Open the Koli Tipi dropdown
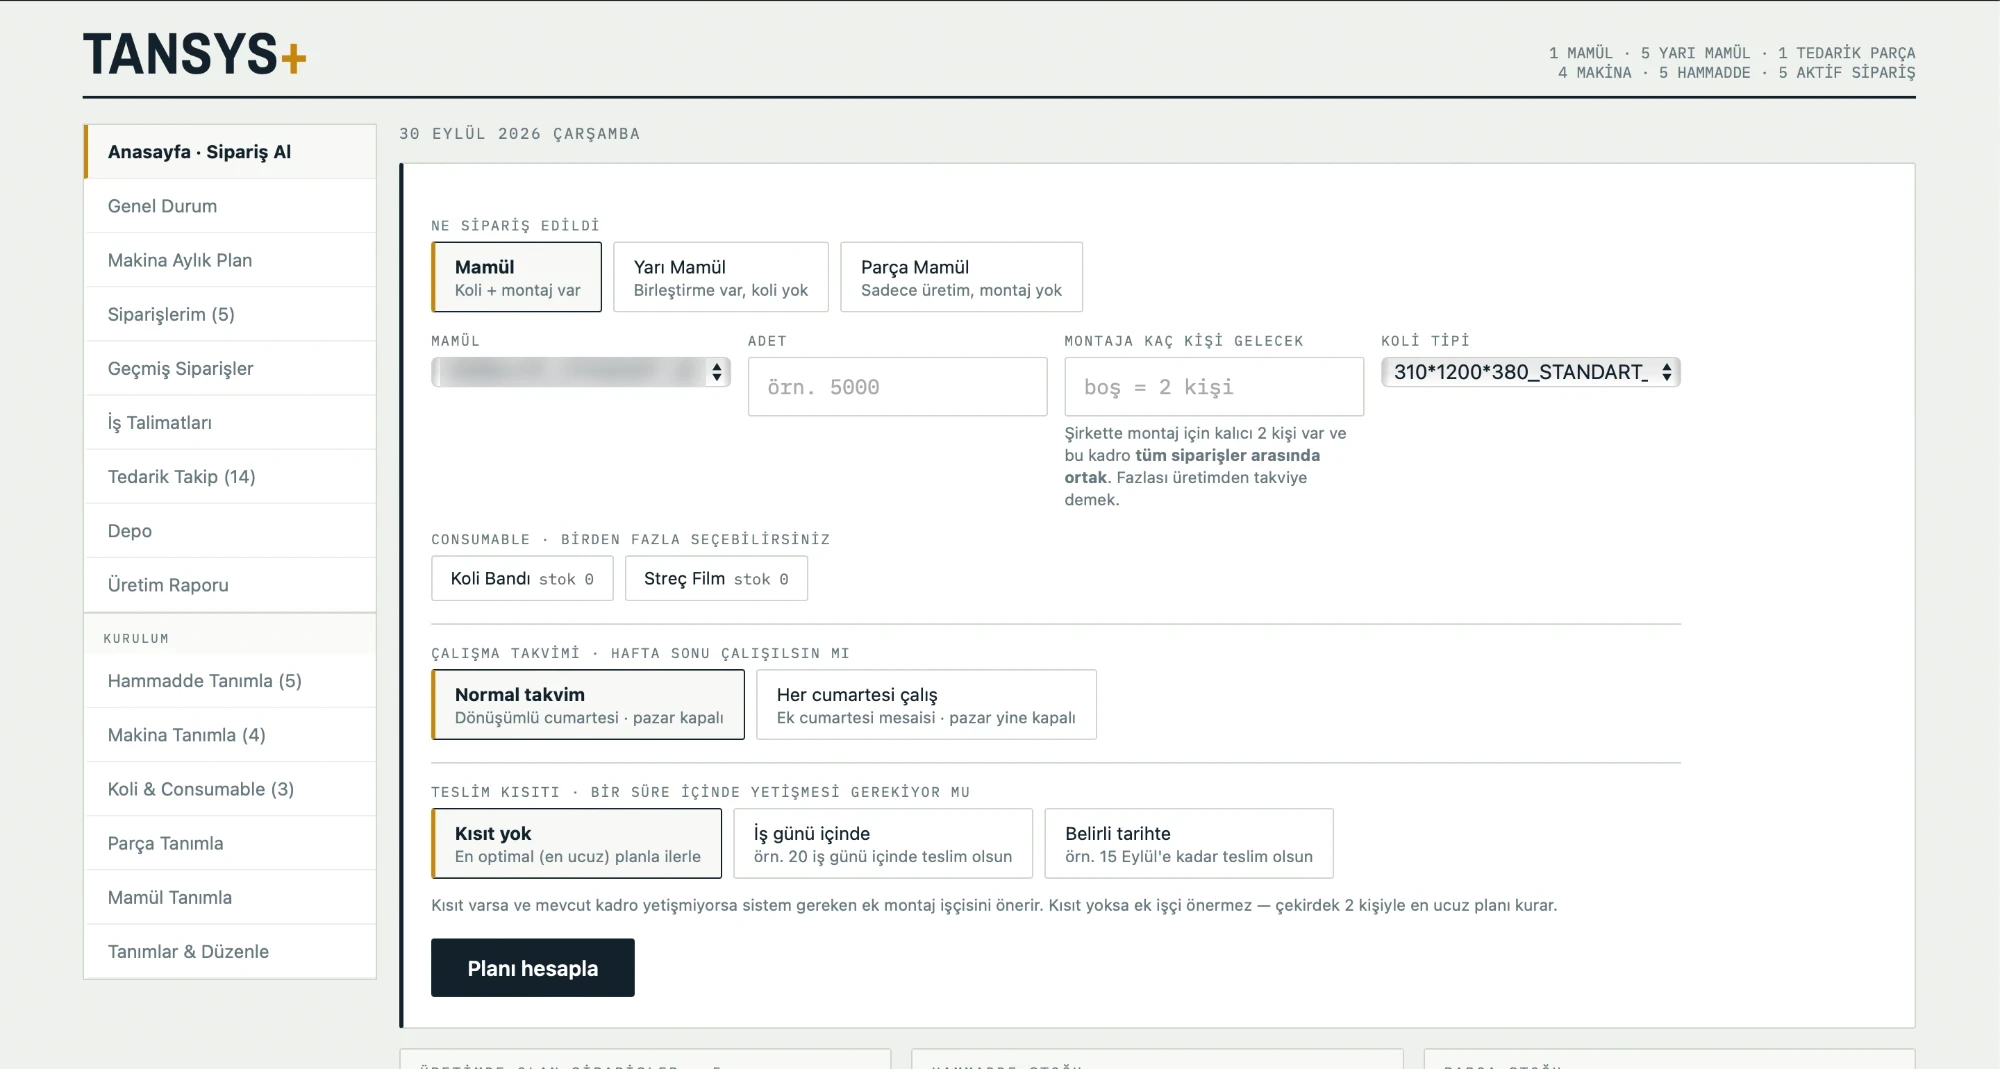The width and height of the screenshot is (2000, 1069). (x=1530, y=372)
